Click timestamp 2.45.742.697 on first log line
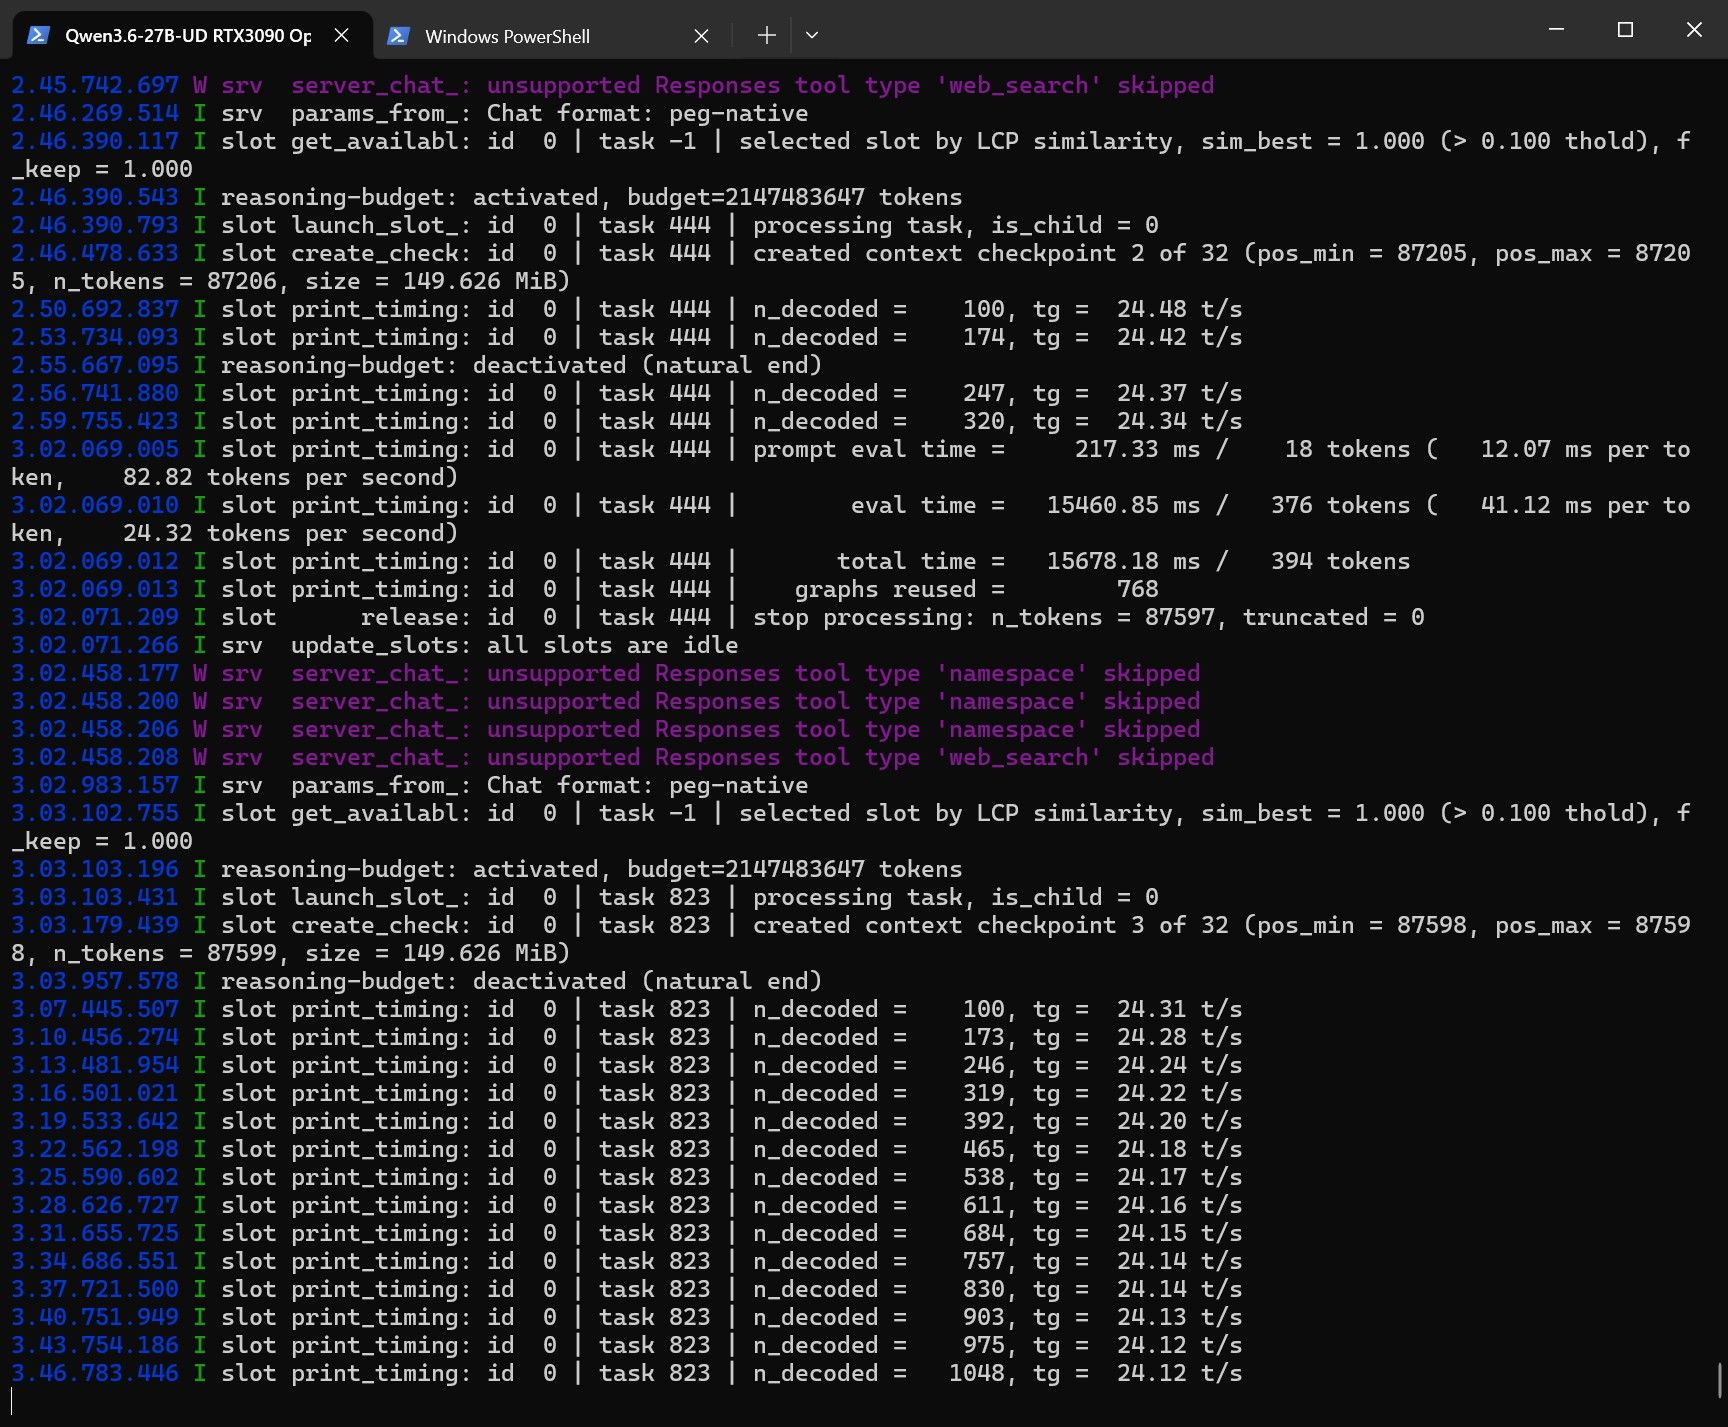 coord(95,85)
